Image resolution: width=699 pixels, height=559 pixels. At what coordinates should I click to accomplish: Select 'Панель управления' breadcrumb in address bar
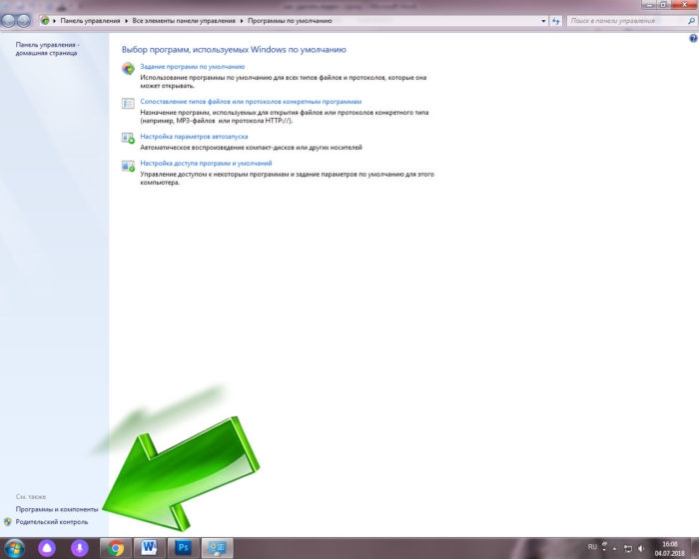(x=90, y=21)
